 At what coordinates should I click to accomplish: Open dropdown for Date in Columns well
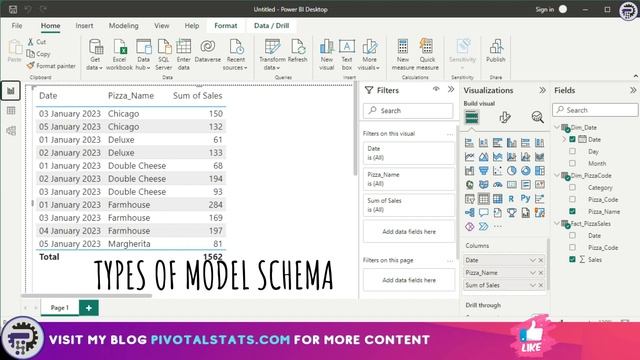tap(532, 260)
